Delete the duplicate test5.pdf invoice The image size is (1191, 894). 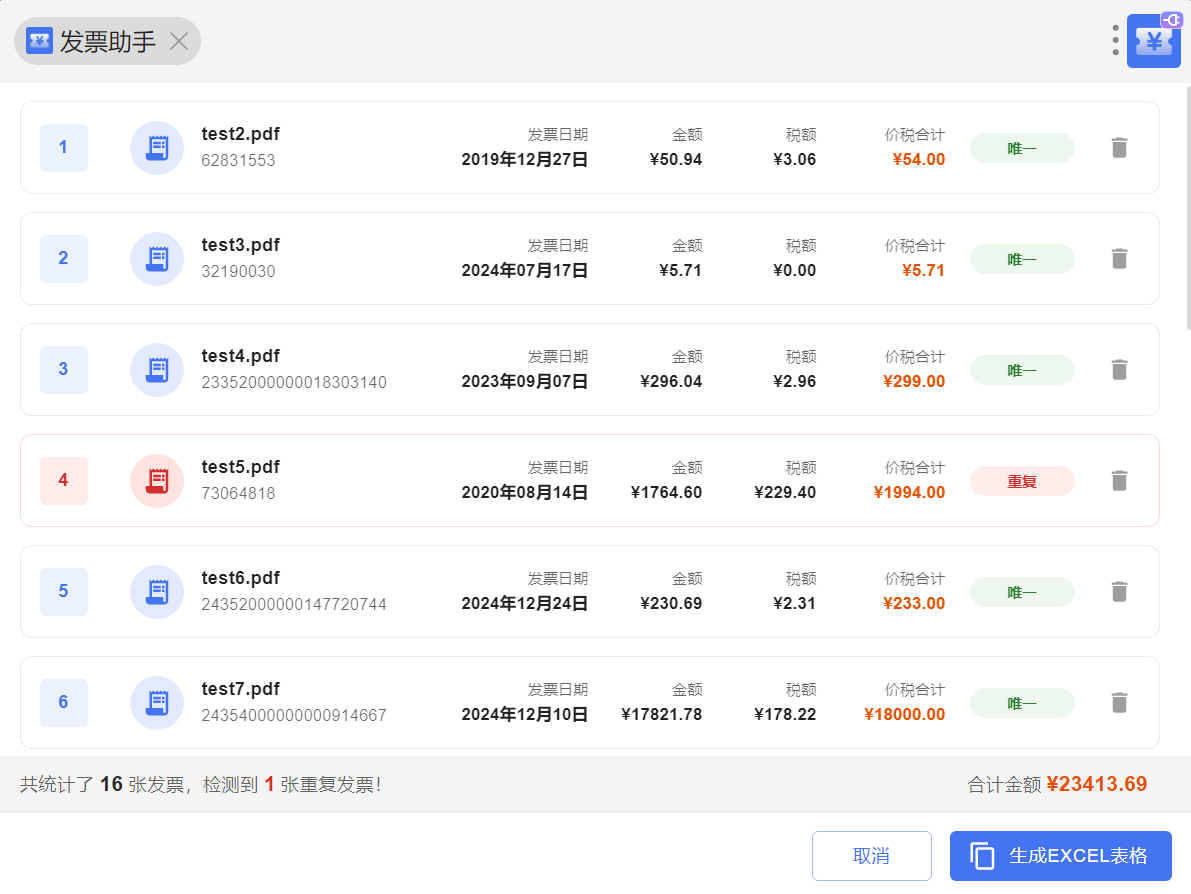(1119, 481)
